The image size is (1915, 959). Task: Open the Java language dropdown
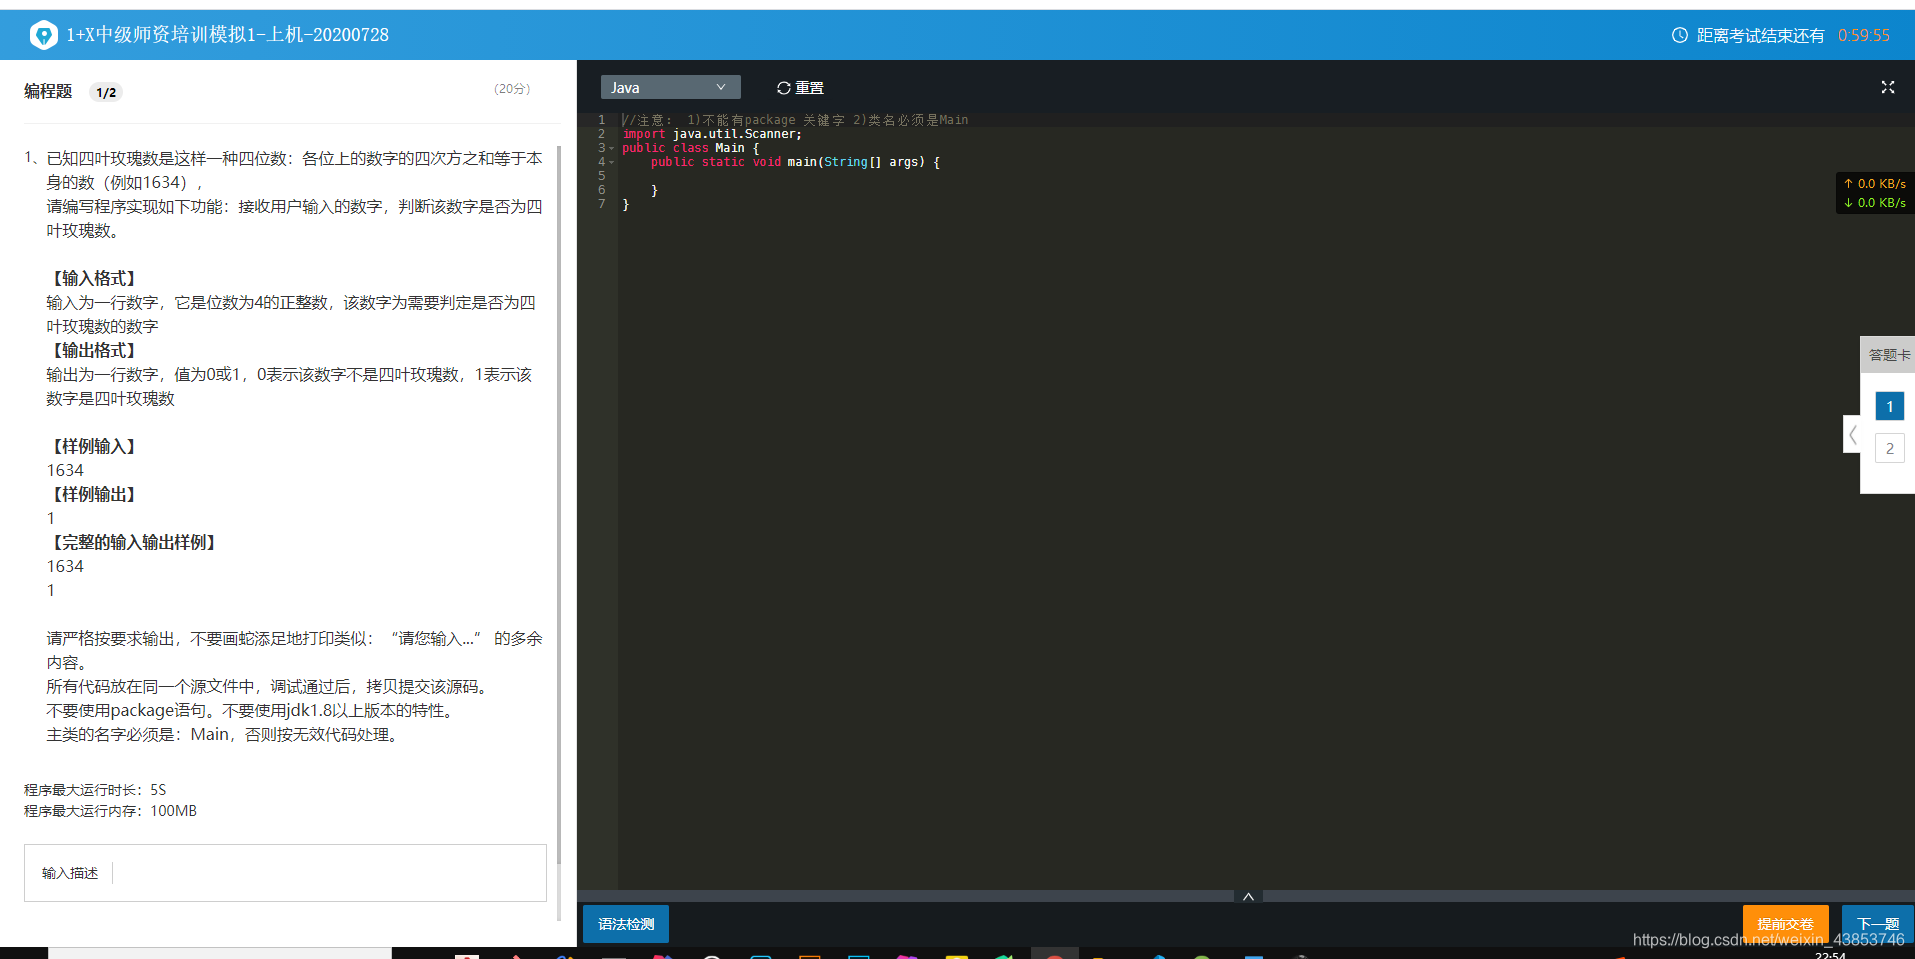670,88
